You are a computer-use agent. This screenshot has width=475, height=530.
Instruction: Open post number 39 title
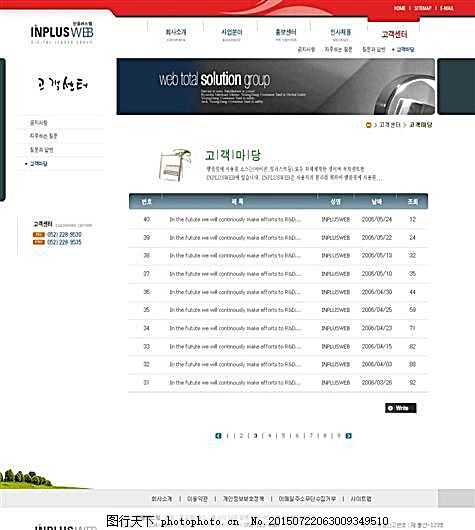(235, 238)
